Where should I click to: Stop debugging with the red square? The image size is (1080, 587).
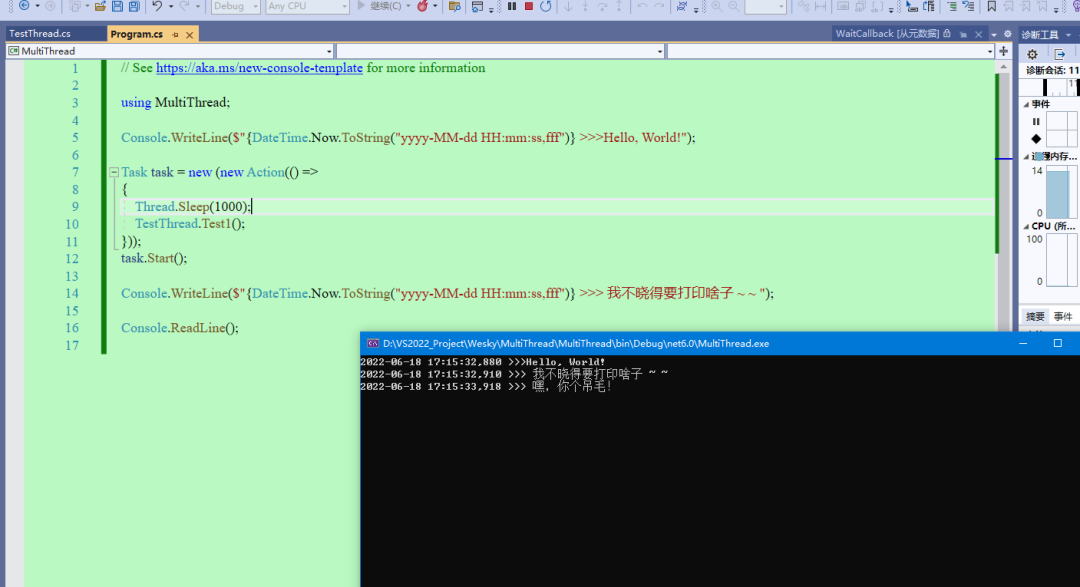[529, 6]
